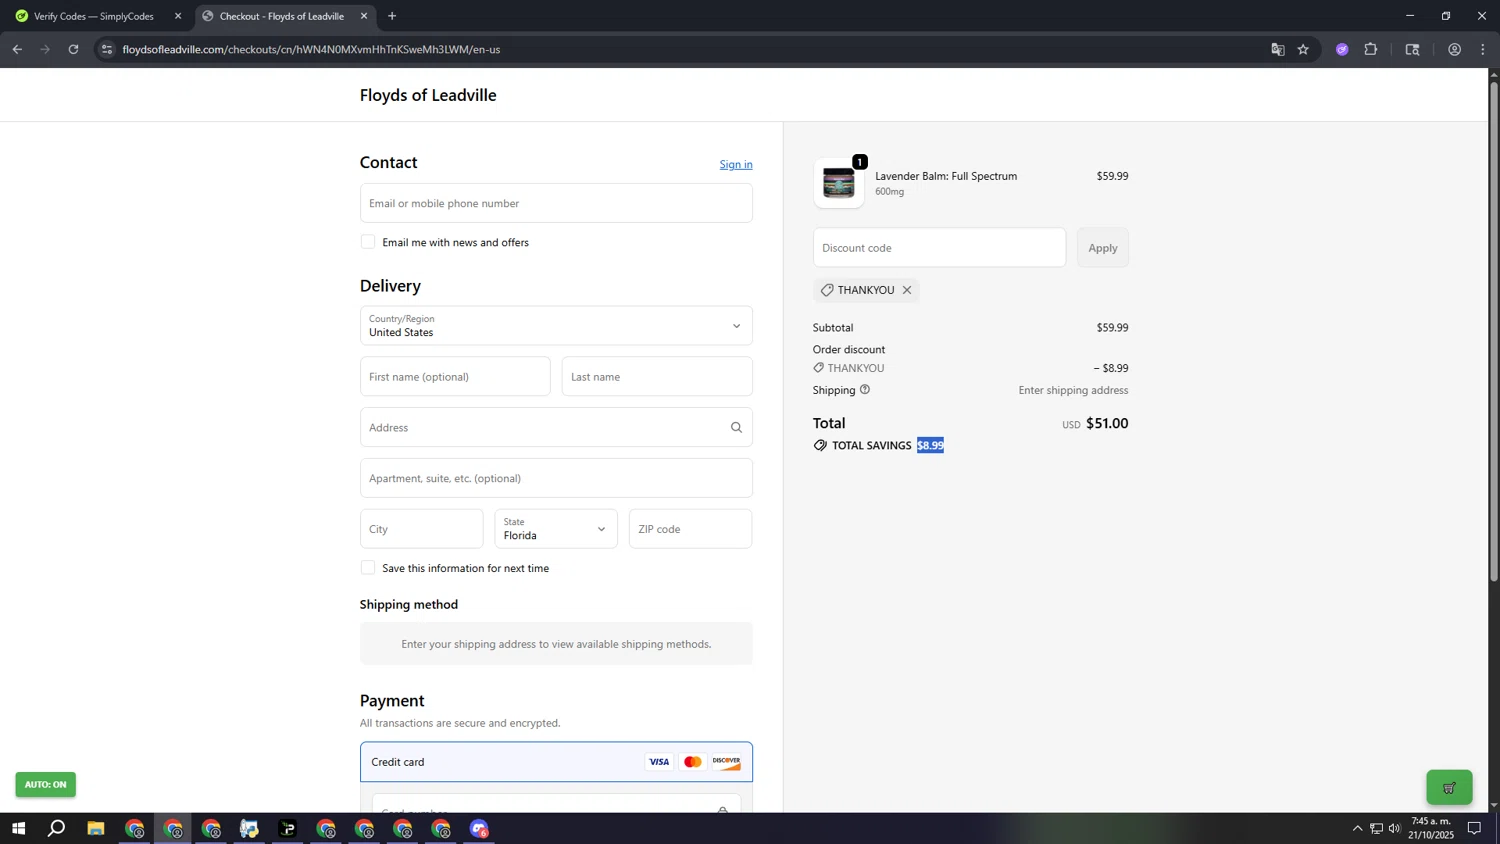The width and height of the screenshot is (1500, 844).
Task: Remove the THANKYOU discount code tag
Action: 907,290
